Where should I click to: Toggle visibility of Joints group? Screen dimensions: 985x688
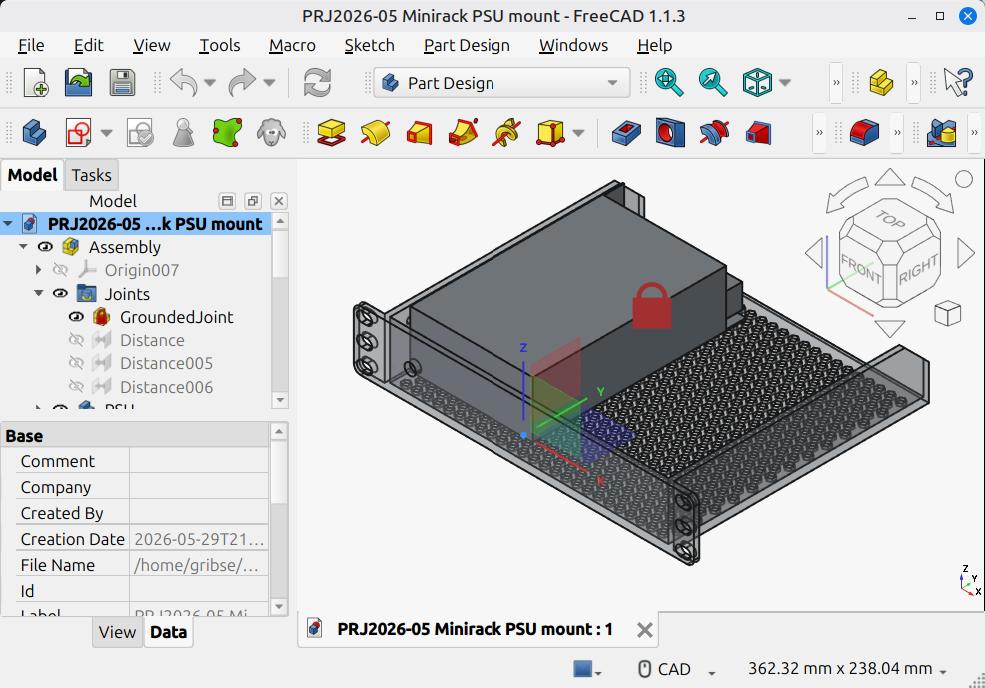[x=60, y=293]
